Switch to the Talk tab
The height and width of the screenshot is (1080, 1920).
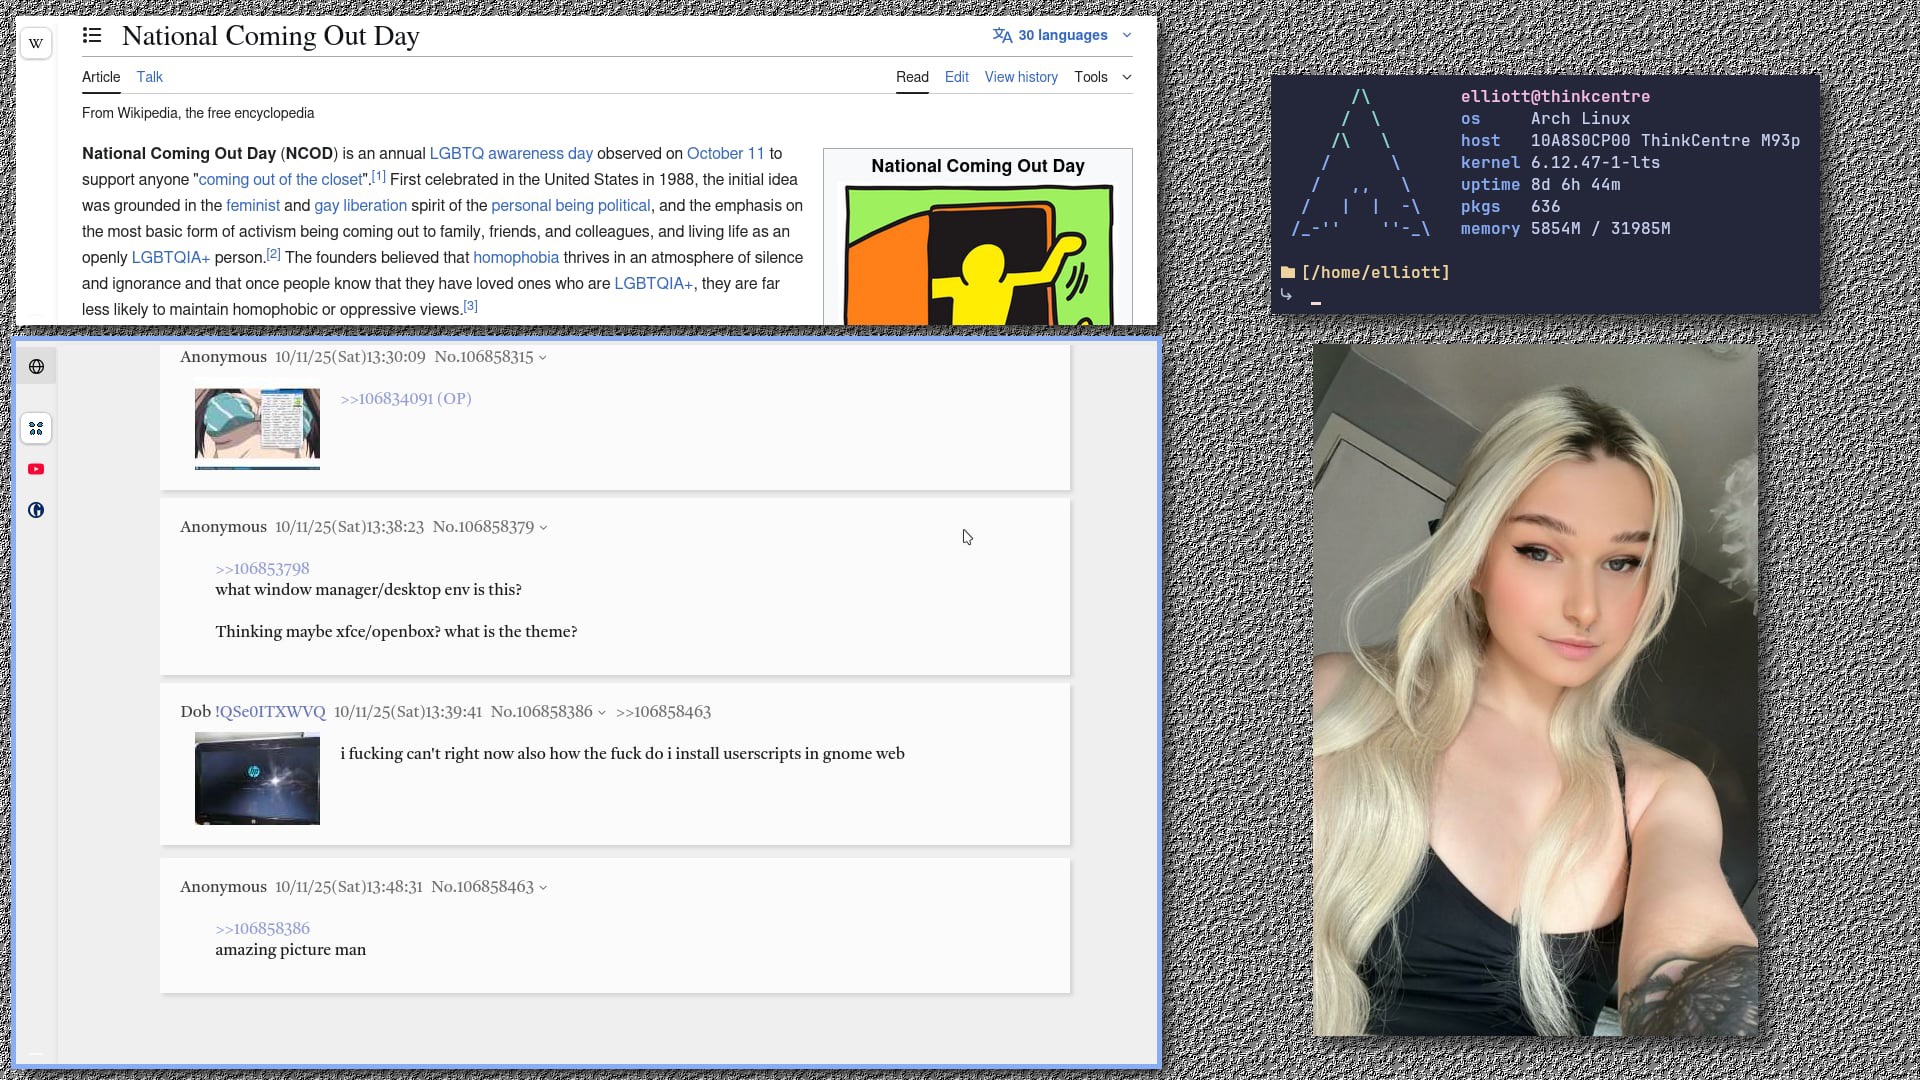(x=149, y=77)
